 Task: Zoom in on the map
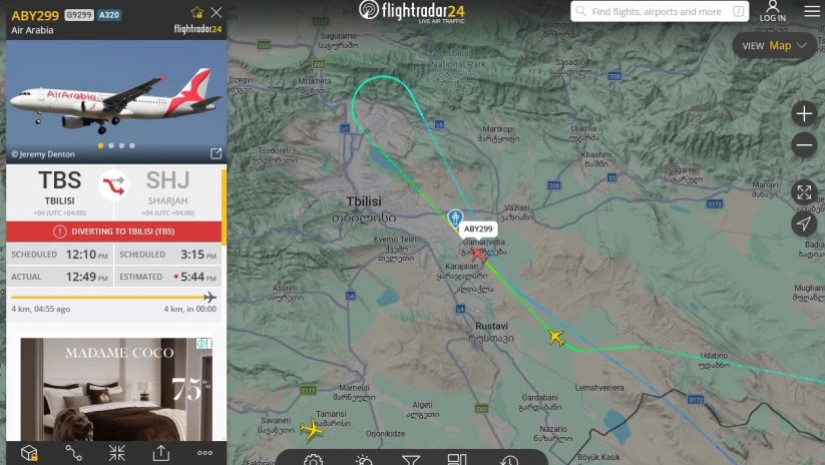coord(804,114)
